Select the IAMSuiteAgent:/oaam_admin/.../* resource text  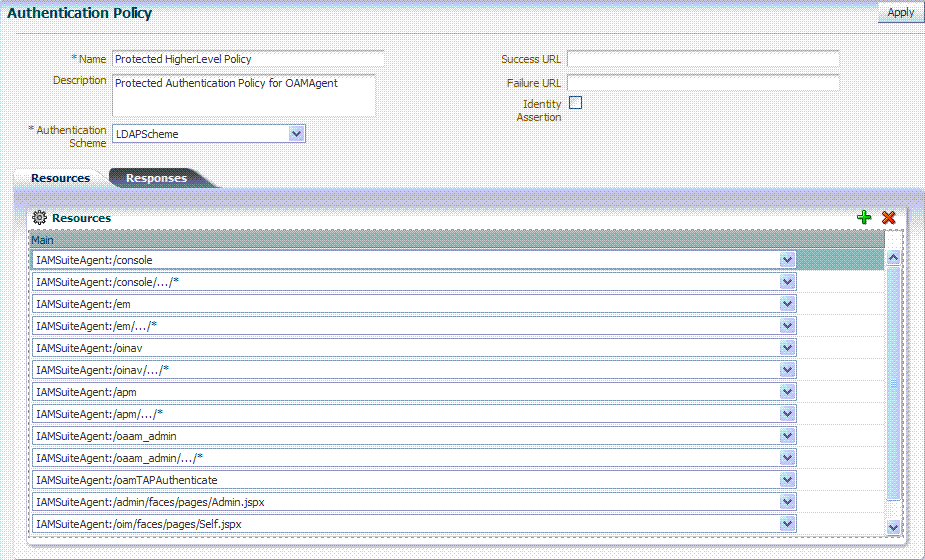pyautogui.click(x=119, y=458)
